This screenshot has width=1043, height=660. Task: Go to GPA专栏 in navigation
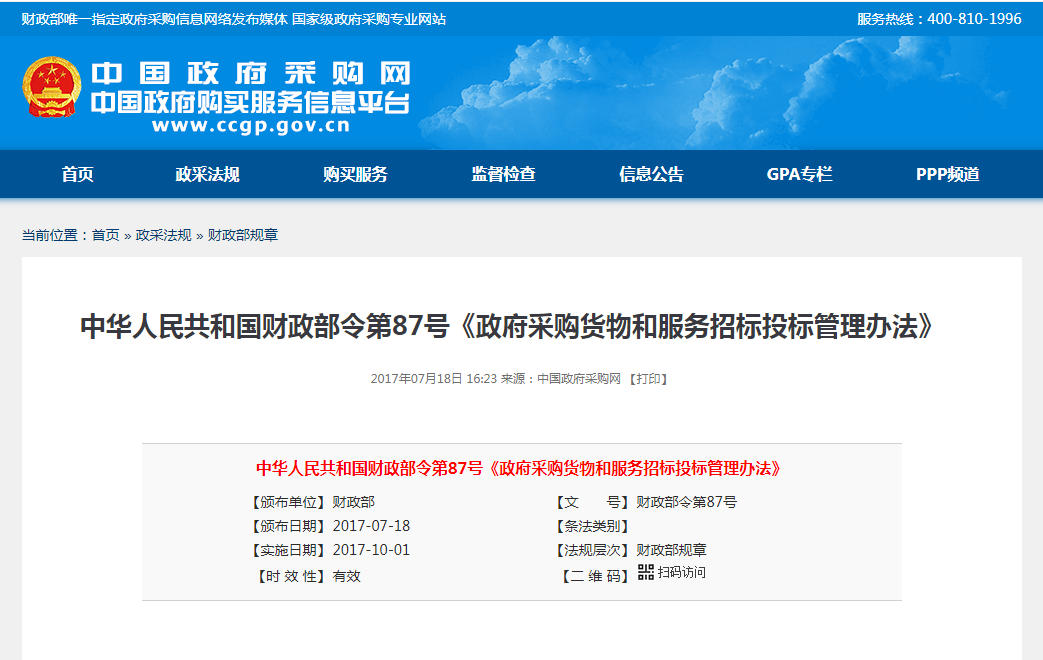tap(800, 174)
